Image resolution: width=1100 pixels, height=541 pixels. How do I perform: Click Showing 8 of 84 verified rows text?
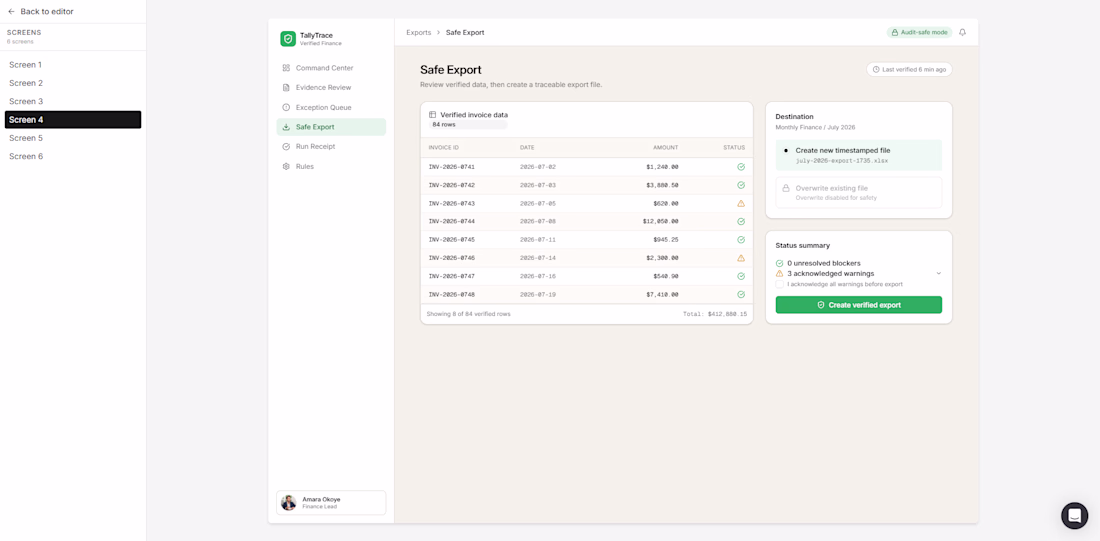[x=469, y=314]
